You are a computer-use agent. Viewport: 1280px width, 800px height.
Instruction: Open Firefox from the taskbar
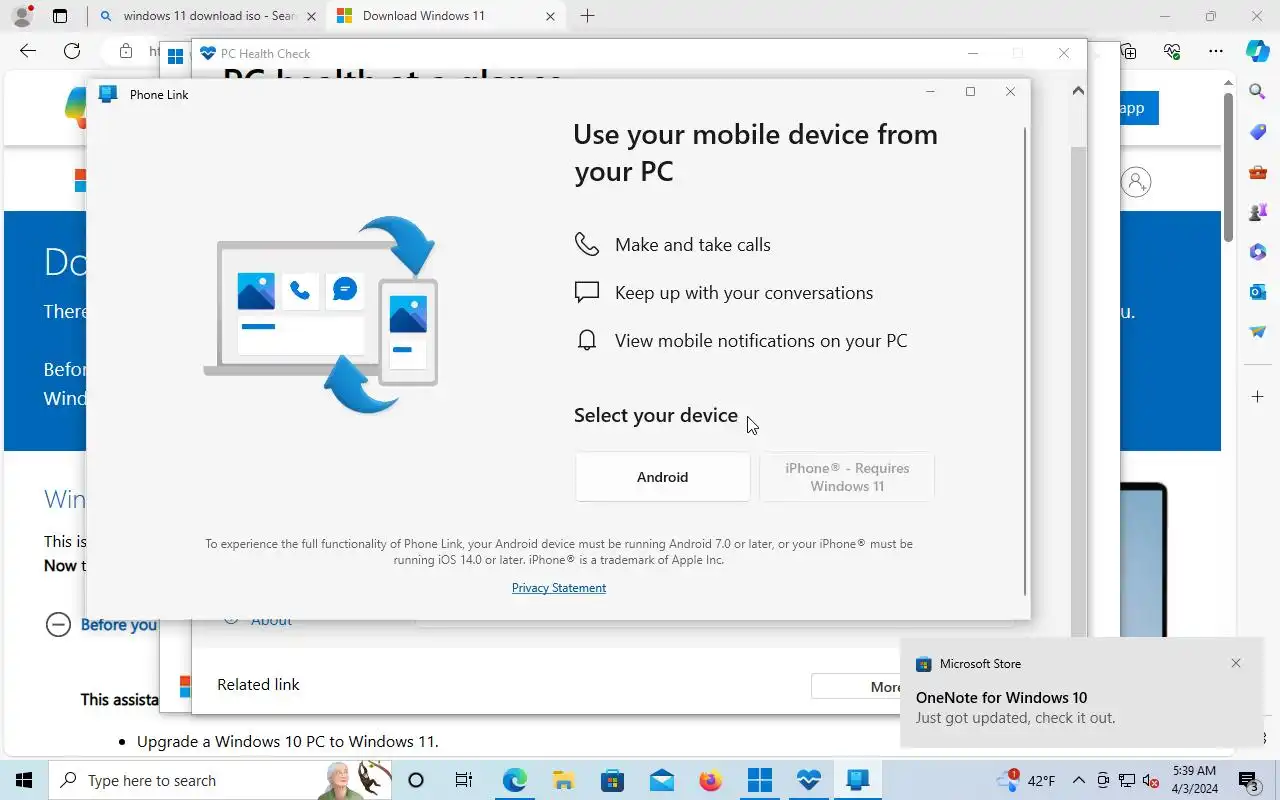710,780
